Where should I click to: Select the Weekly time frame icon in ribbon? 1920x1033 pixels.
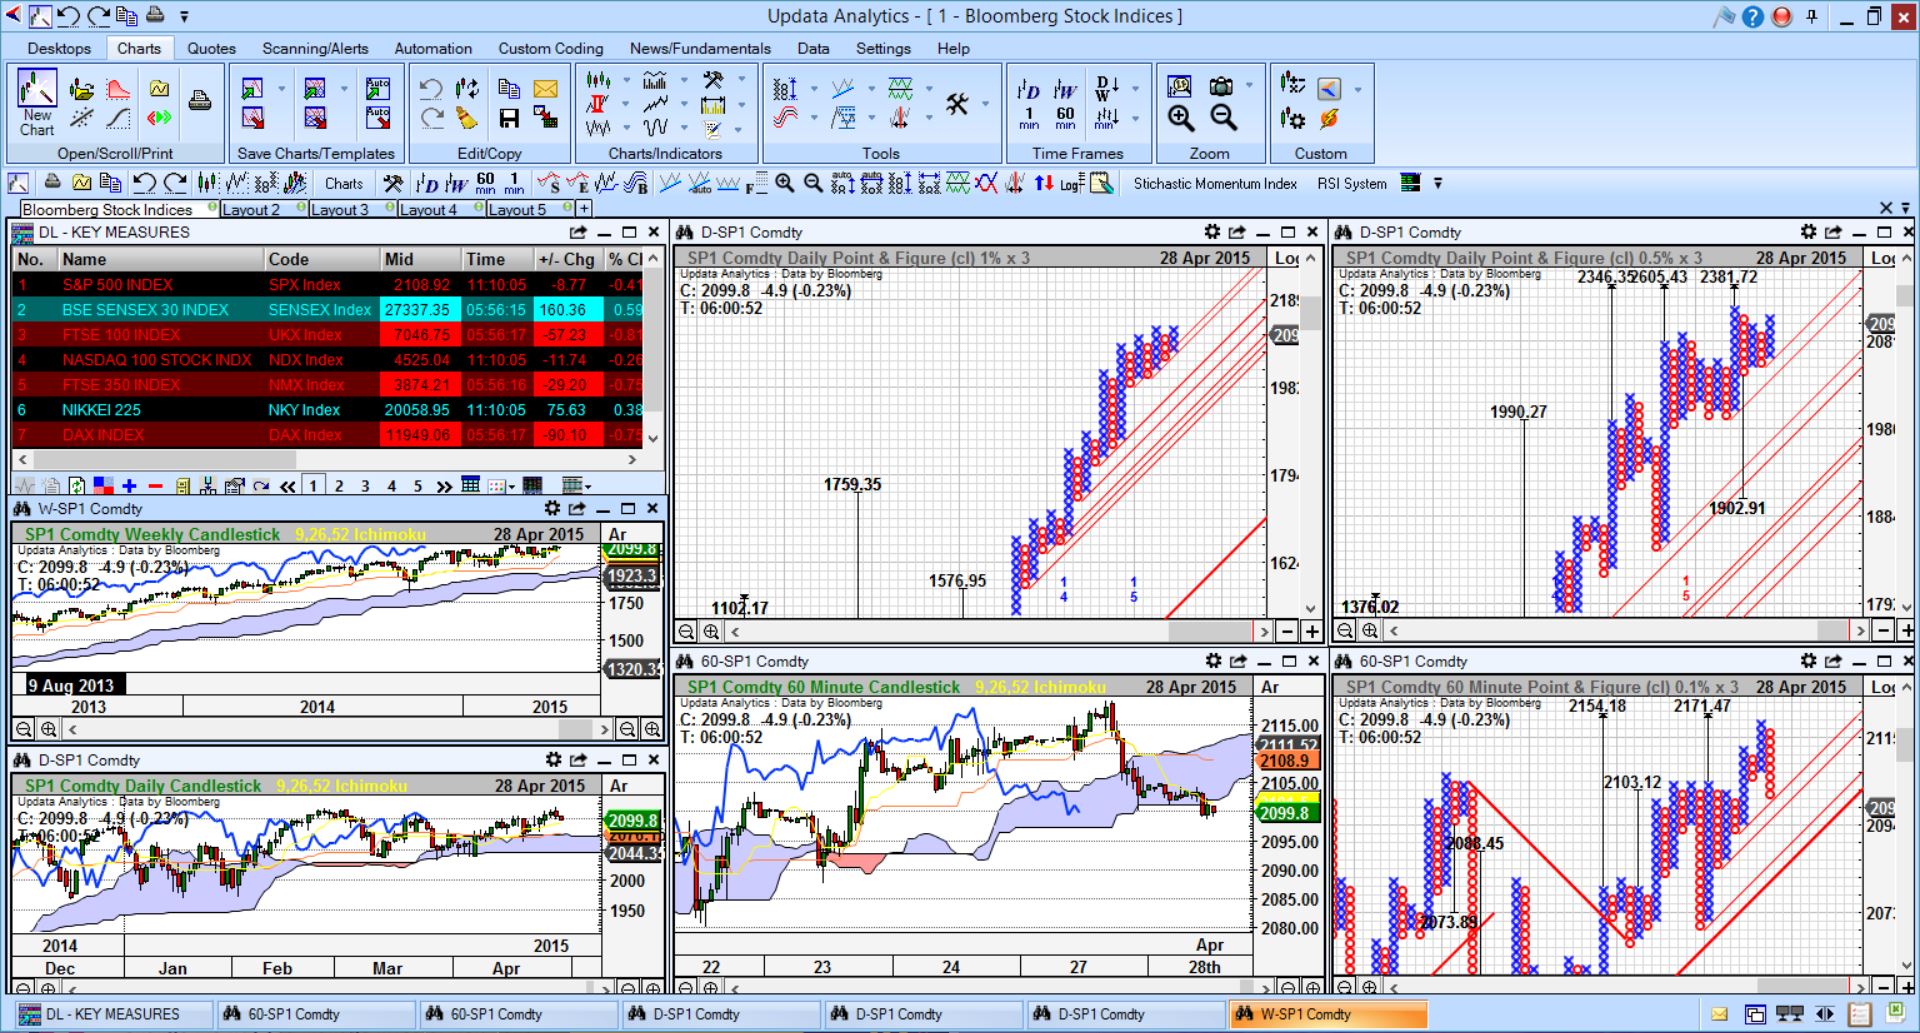(x=1065, y=90)
